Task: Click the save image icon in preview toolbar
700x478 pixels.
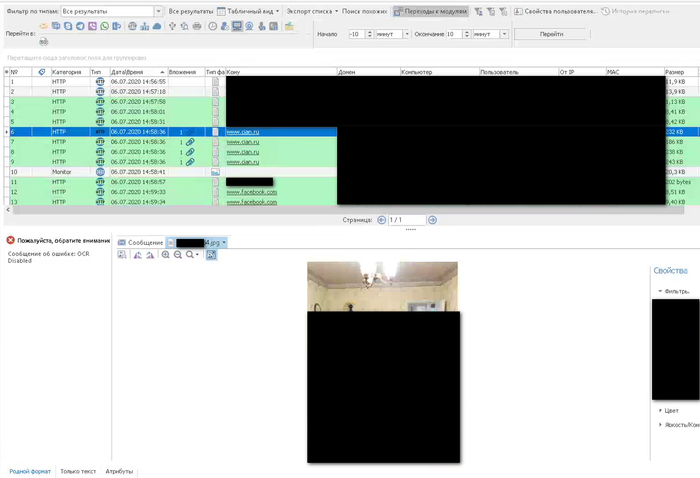Action: 121,254
